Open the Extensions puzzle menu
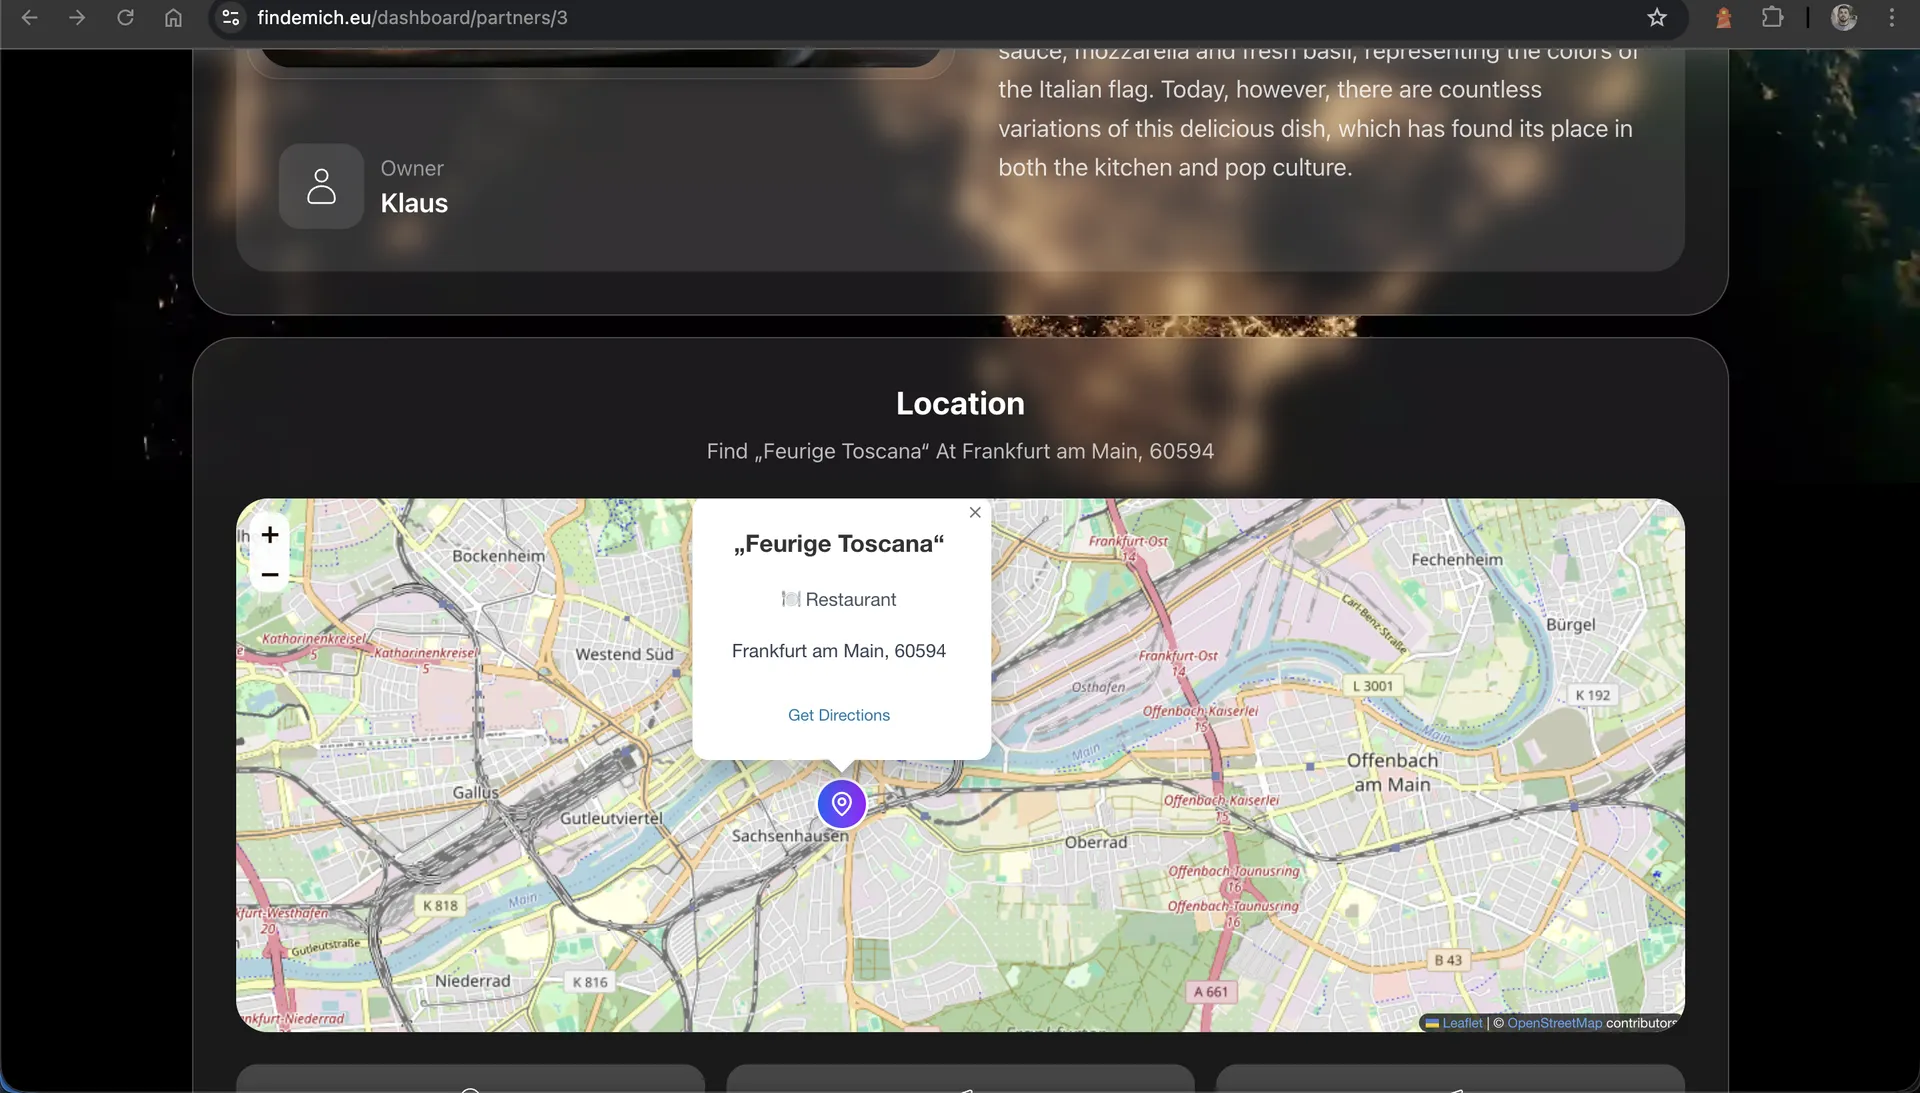 point(1772,18)
